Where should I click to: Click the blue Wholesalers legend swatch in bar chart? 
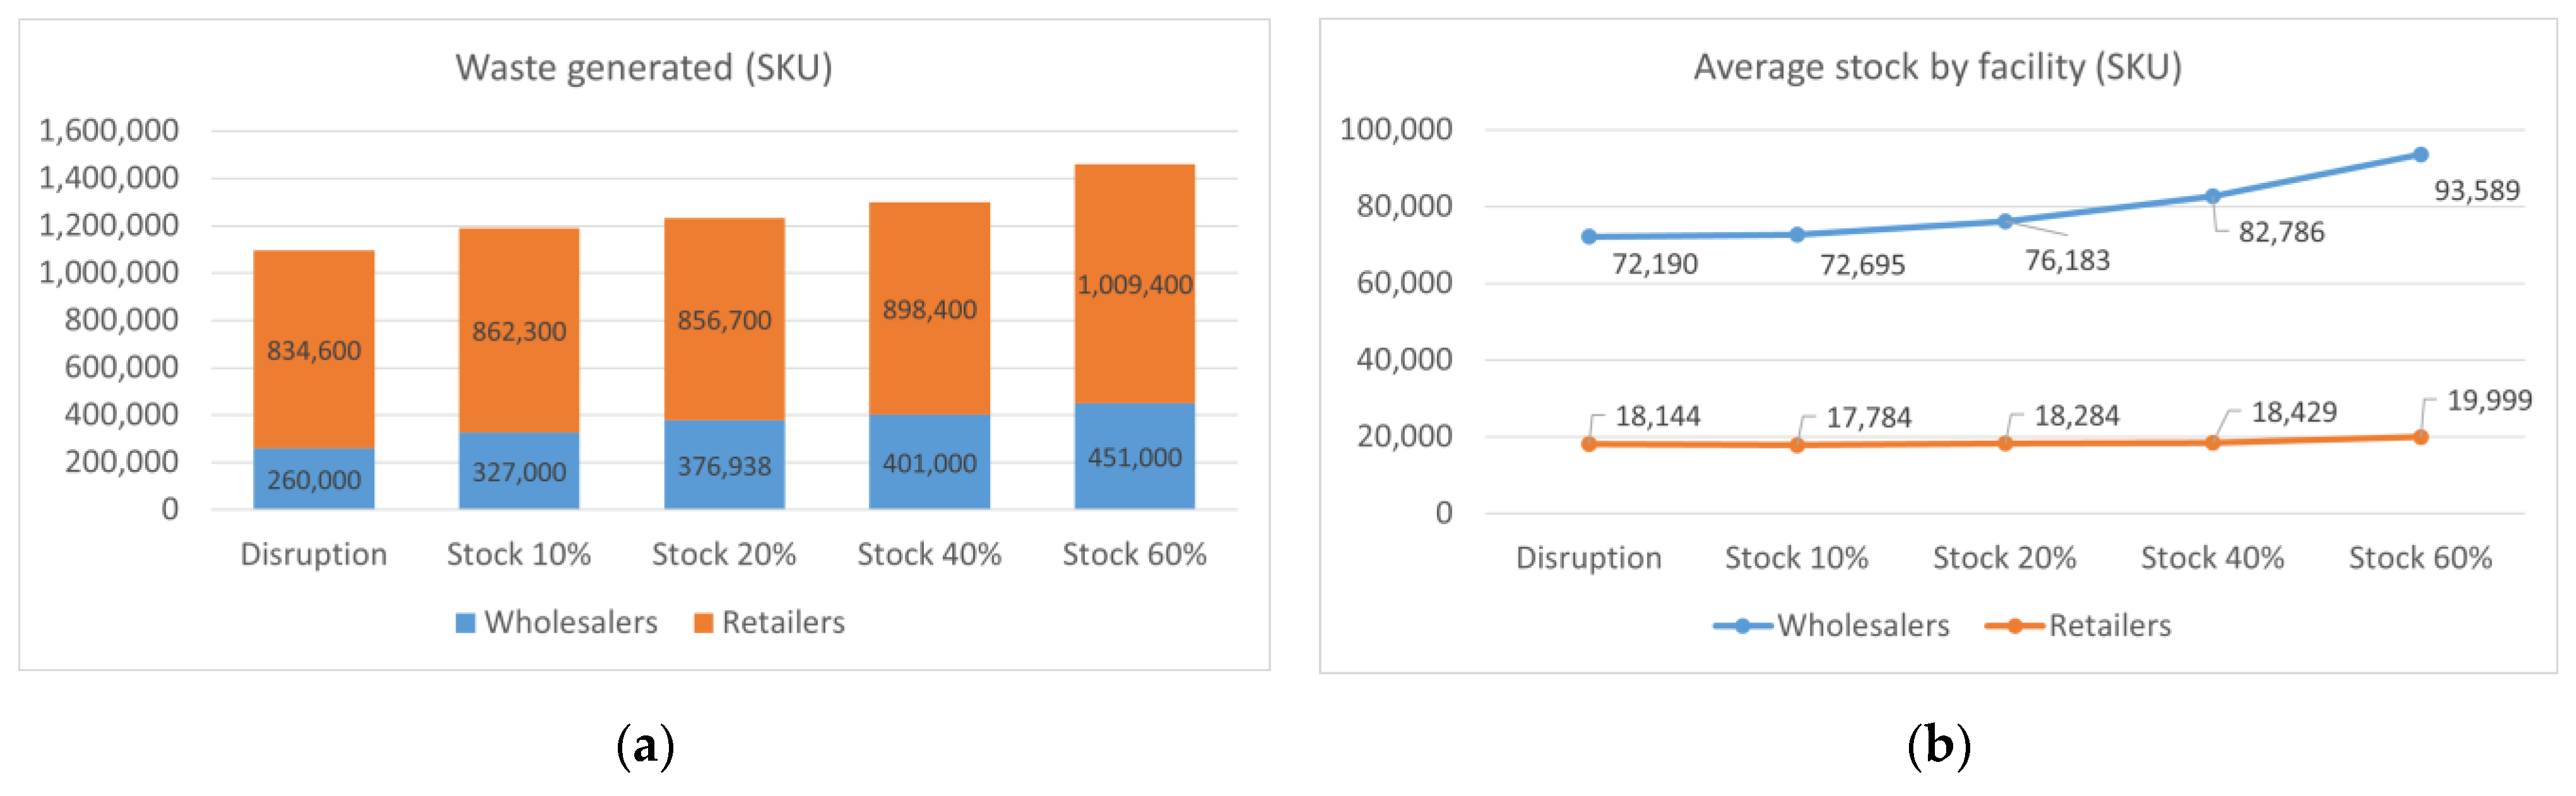[x=465, y=623]
